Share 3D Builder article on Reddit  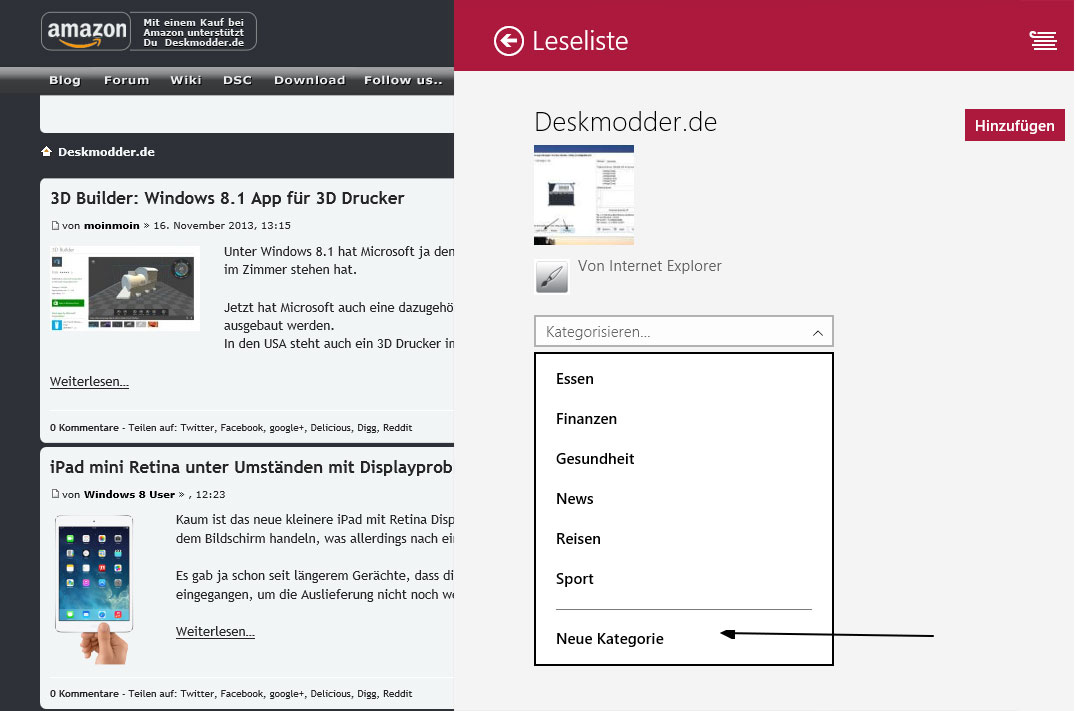(x=397, y=428)
